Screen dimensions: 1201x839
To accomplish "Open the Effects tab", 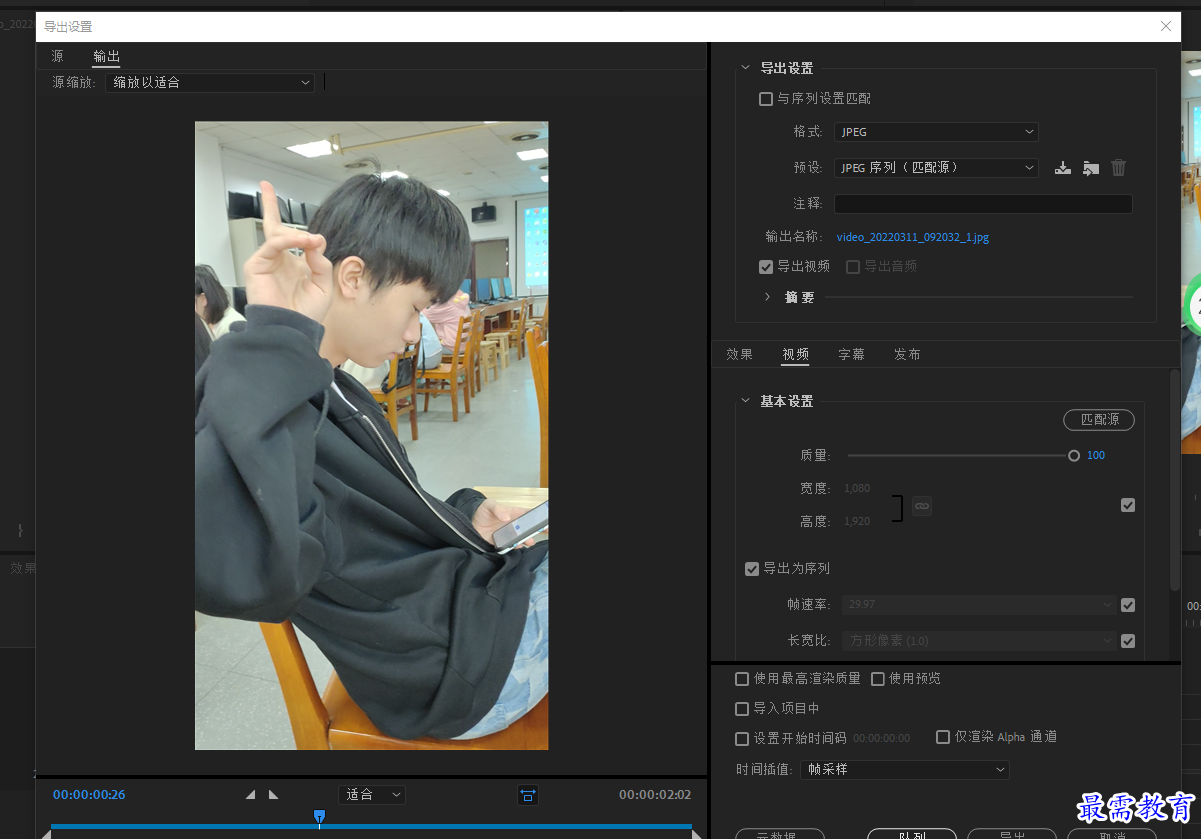I will [740, 355].
